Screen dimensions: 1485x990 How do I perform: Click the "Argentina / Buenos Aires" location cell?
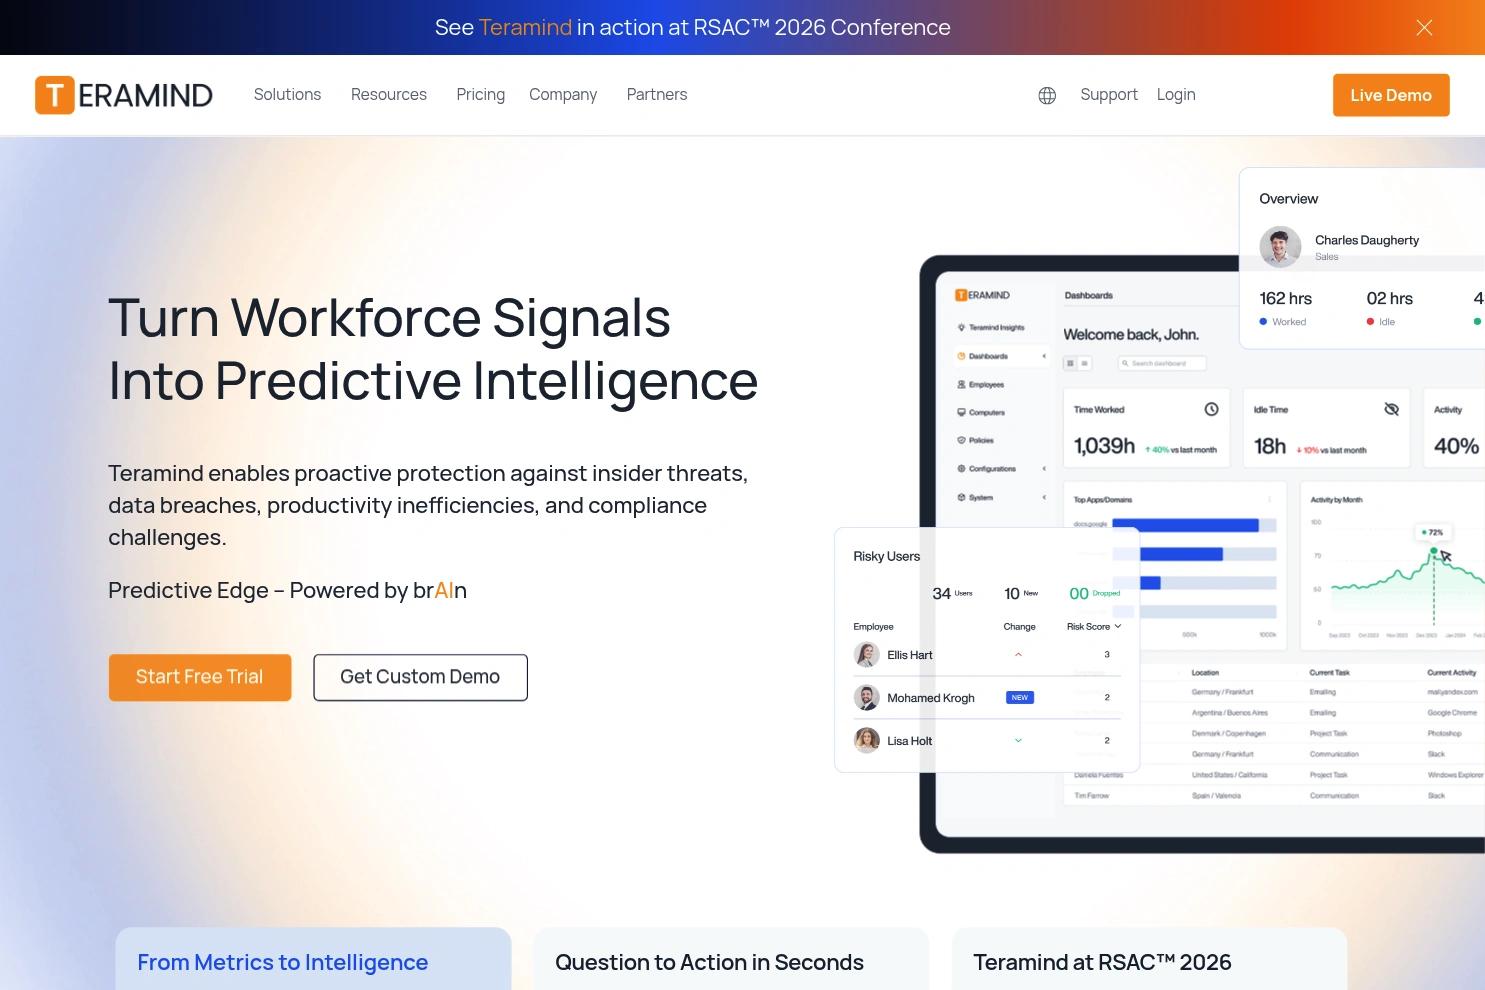tap(1230, 713)
